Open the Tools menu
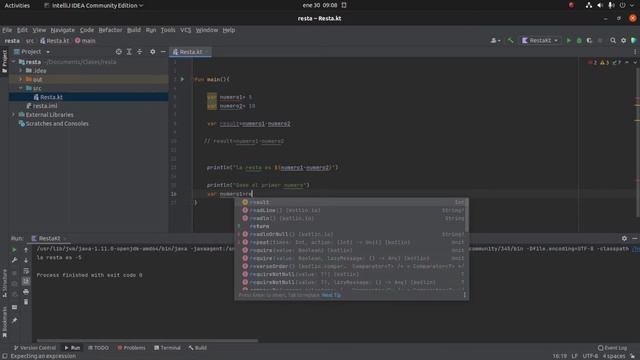The width and height of the screenshot is (640, 360). (168, 30)
